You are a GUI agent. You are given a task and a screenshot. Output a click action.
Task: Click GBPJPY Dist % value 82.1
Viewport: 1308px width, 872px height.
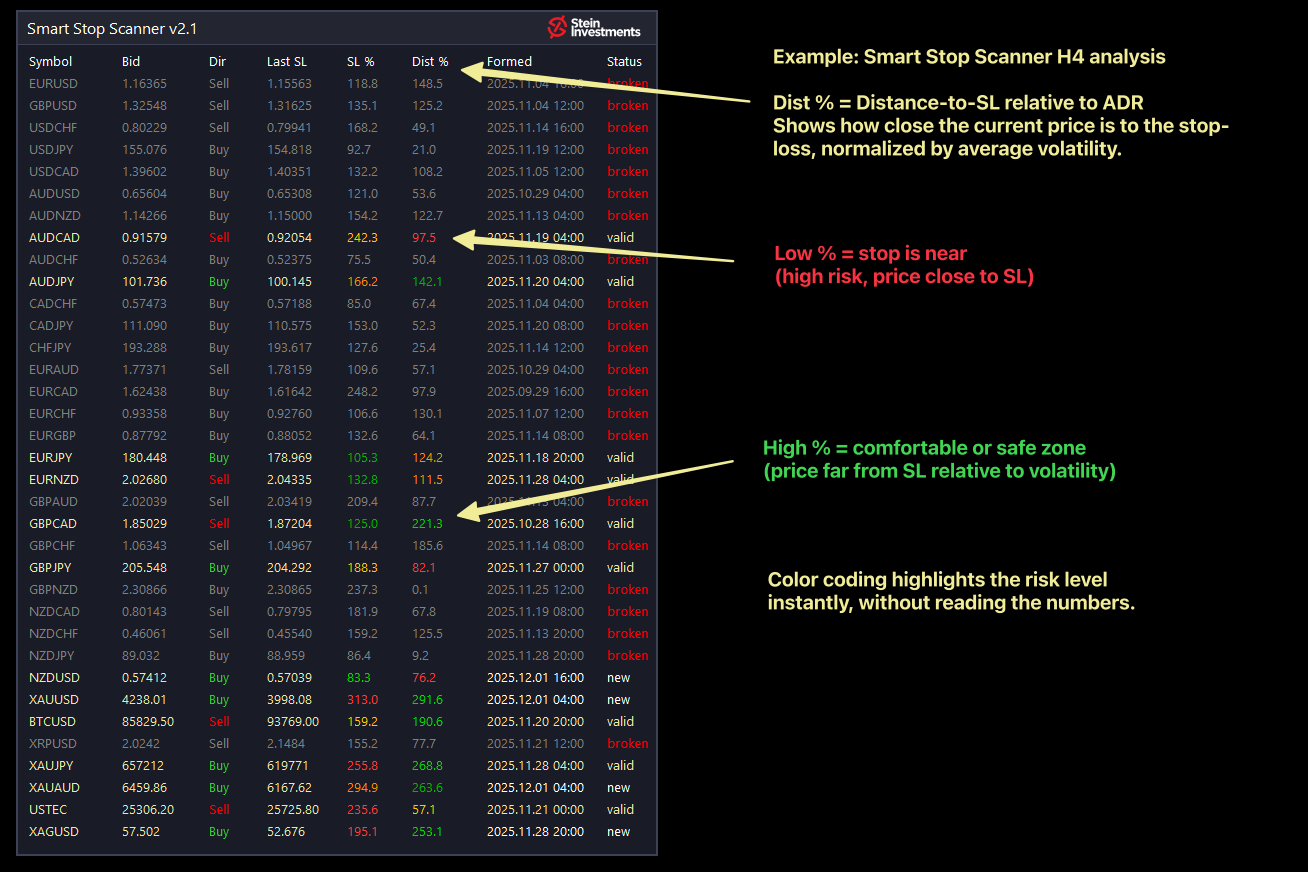(x=424, y=568)
